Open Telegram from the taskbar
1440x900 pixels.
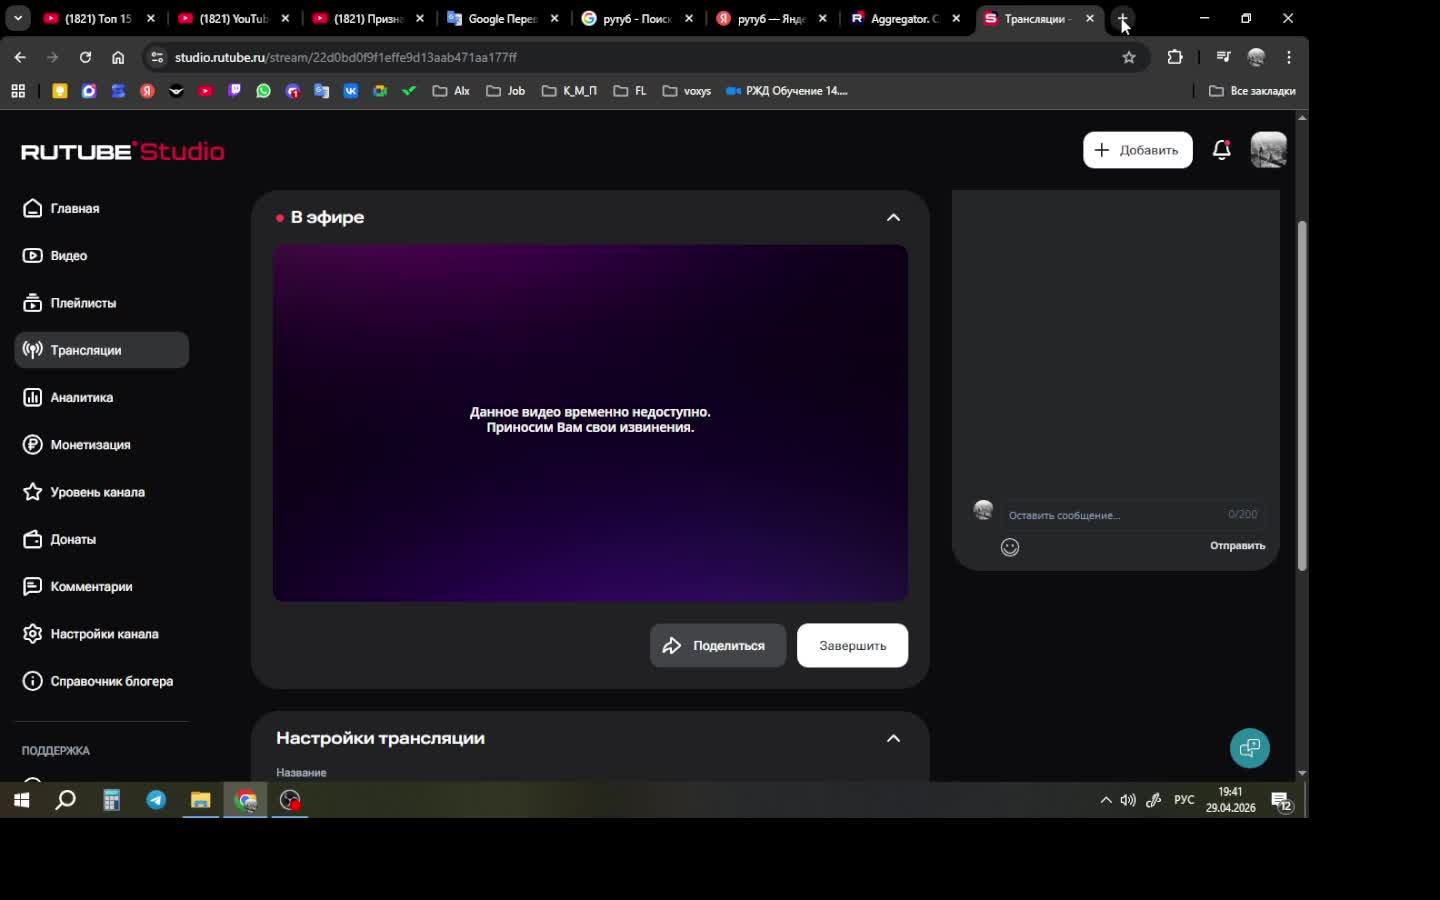(156, 800)
